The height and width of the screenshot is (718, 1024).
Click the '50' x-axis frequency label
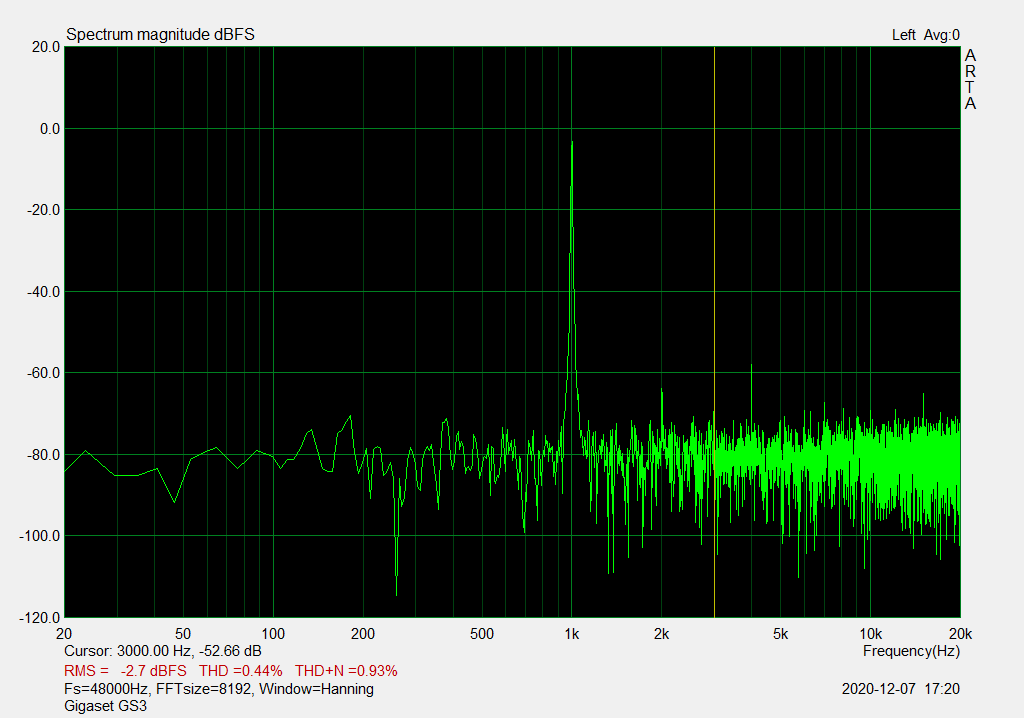183,634
